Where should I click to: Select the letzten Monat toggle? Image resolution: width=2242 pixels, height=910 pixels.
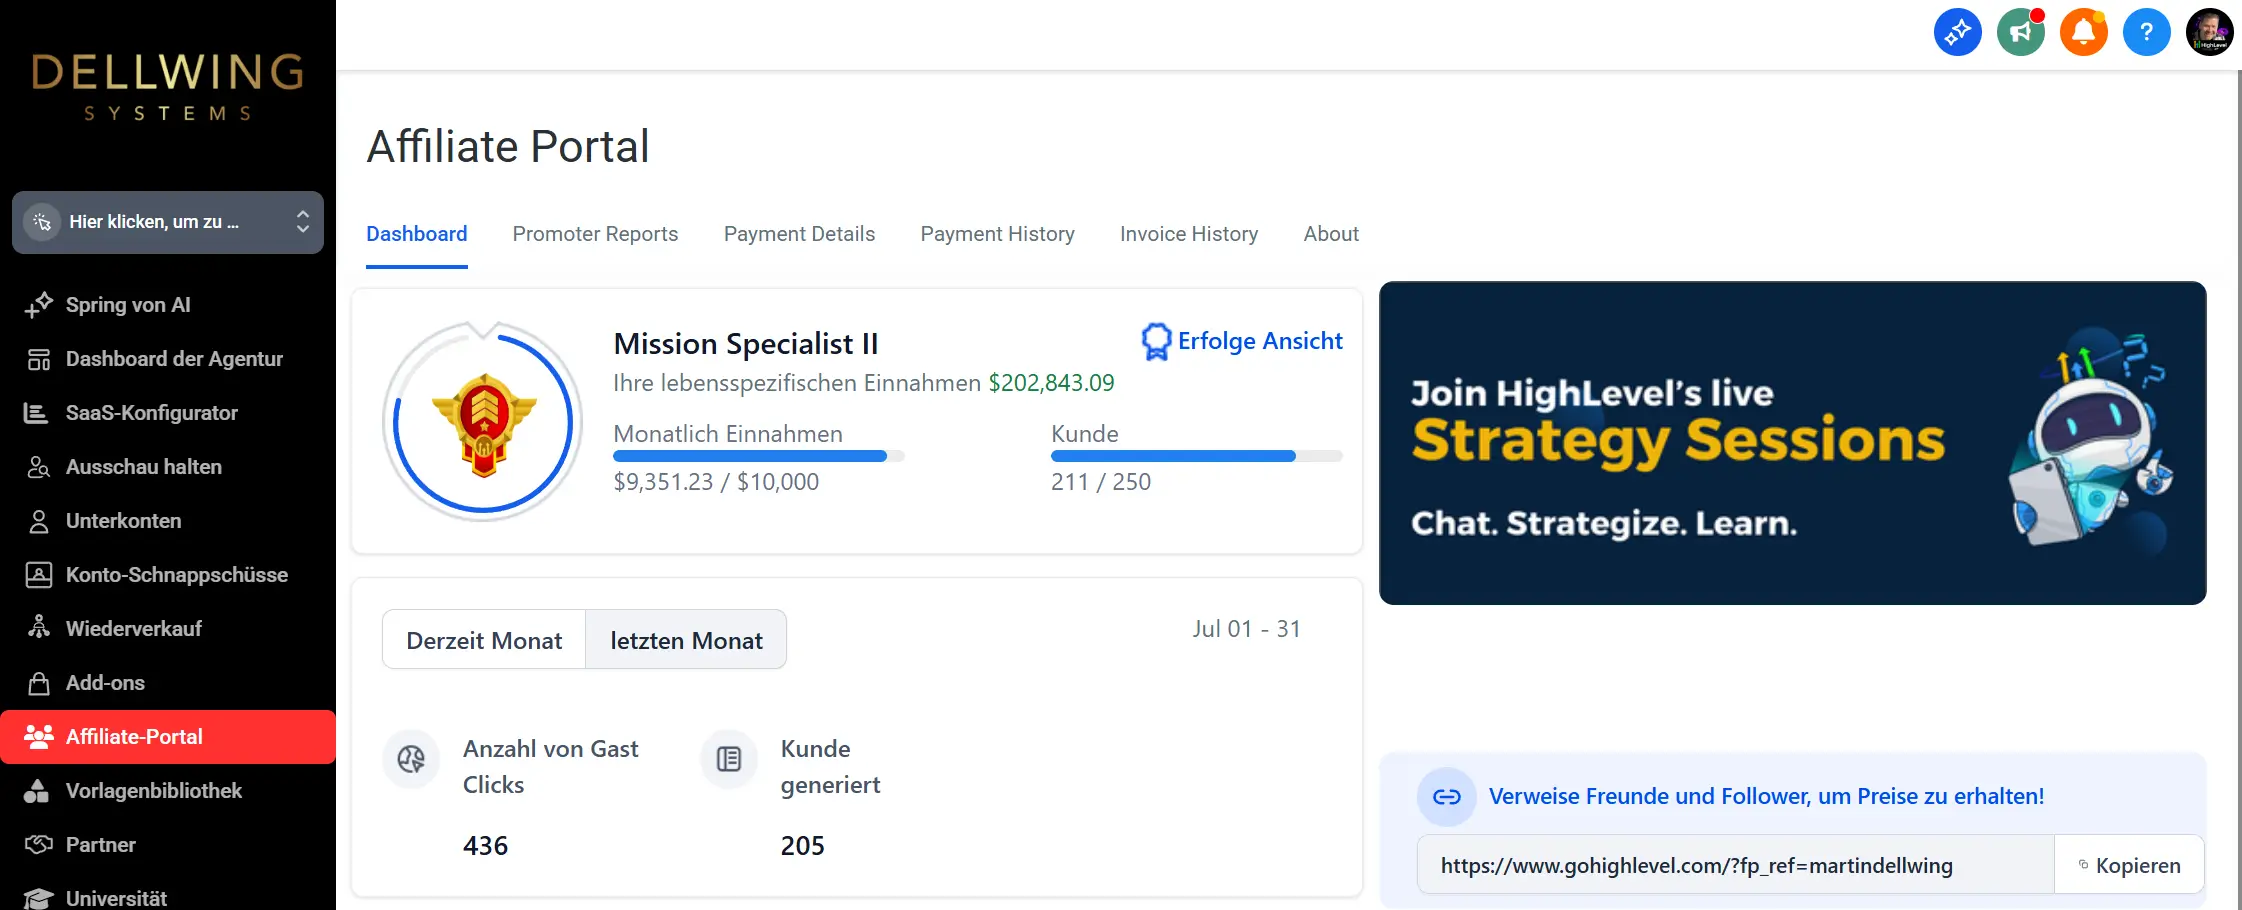(x=686, y=640)
